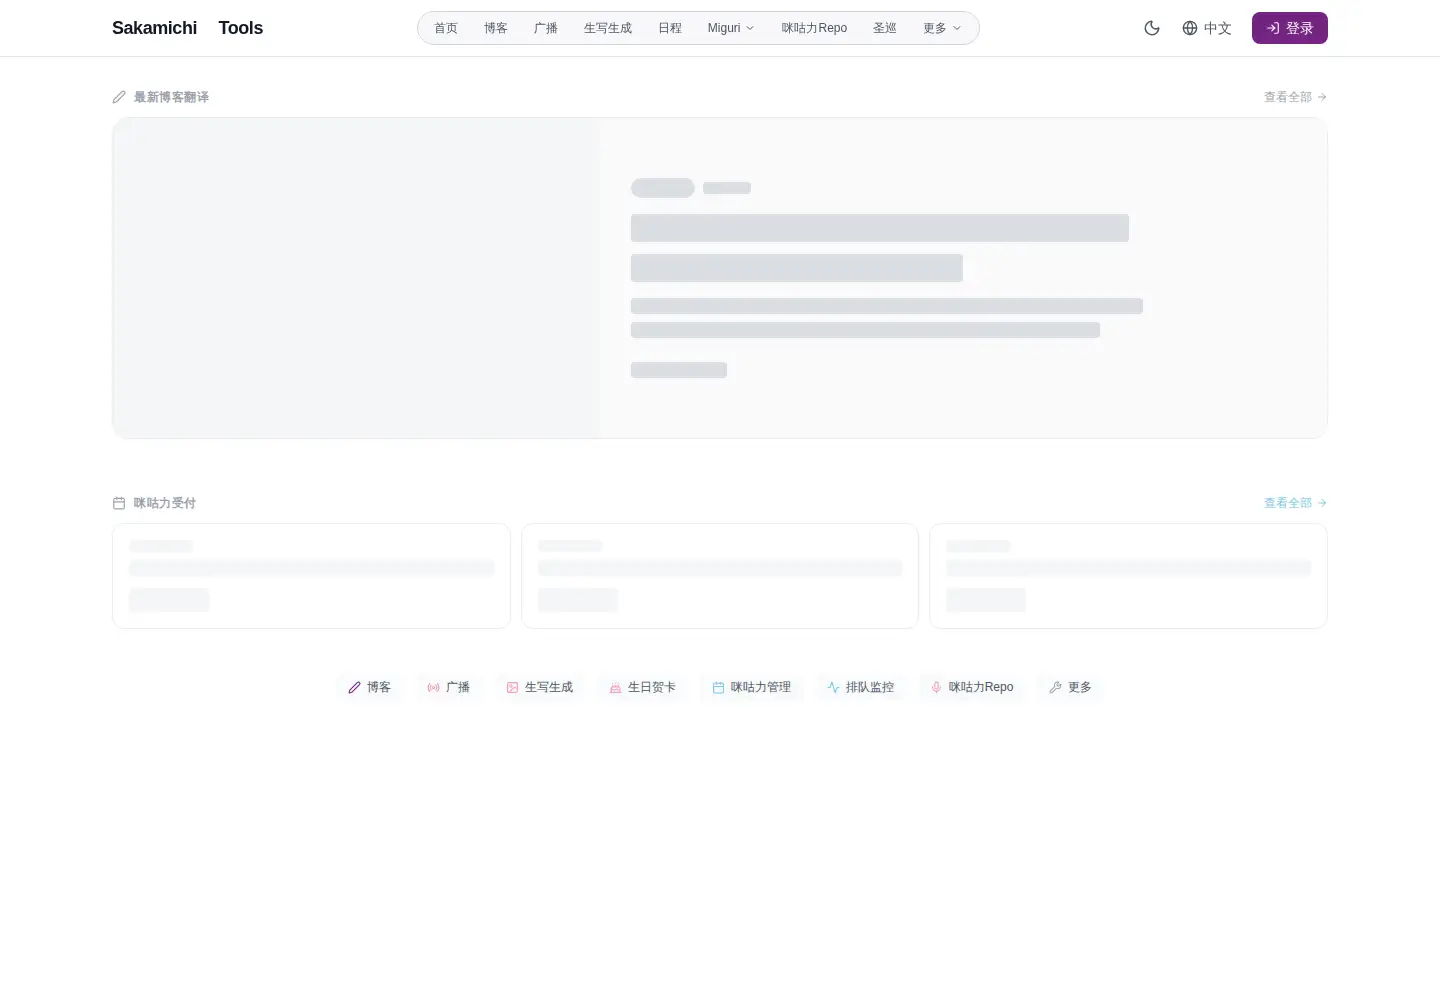Click the 最新博客翻译 section heading
This screenshot has height=1000, width=1440.
pos(171,97)
